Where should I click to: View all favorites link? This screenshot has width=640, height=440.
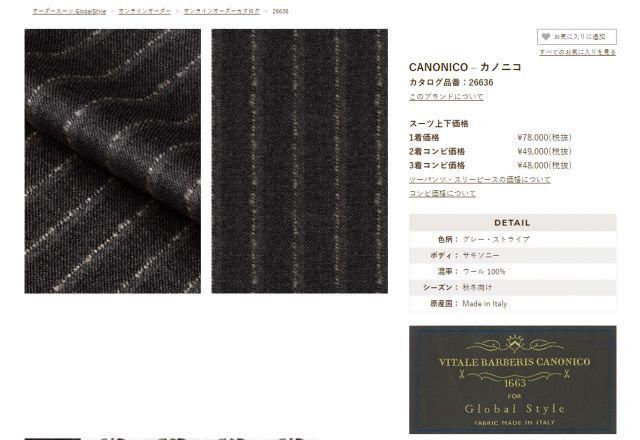[578, 52]
